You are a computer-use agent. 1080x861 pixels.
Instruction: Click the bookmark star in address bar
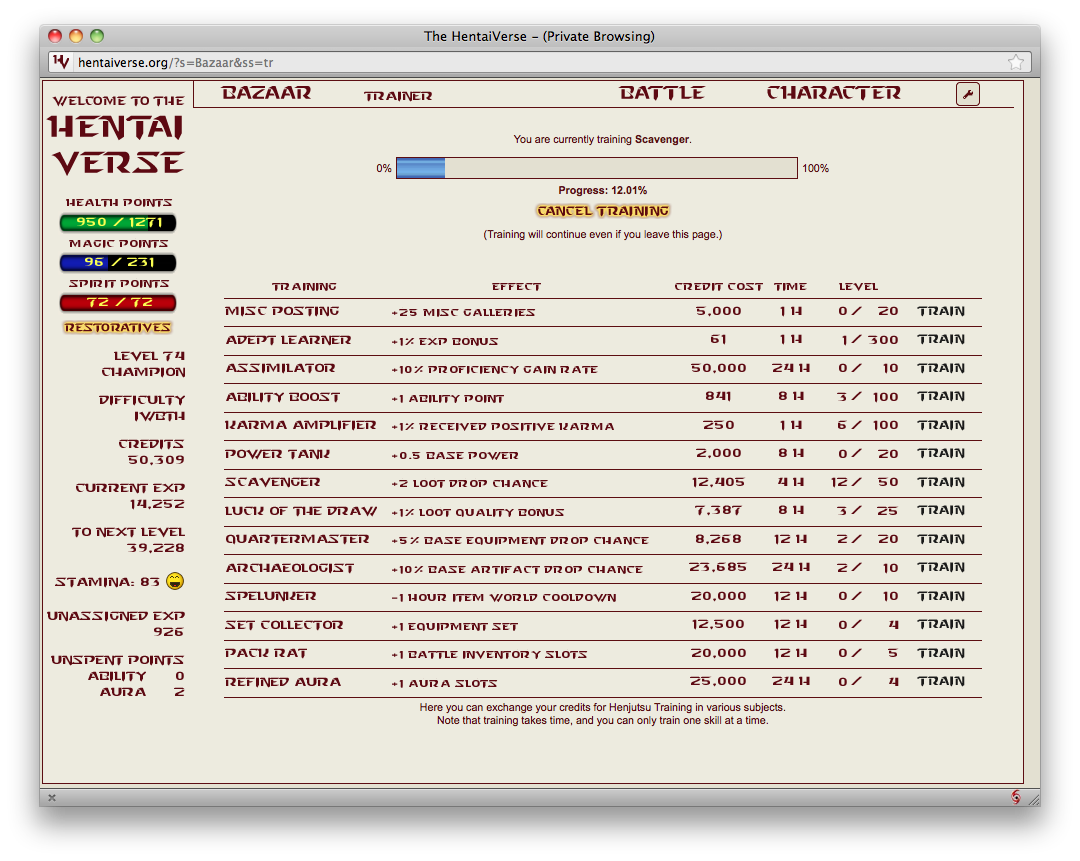point(1015,63)
